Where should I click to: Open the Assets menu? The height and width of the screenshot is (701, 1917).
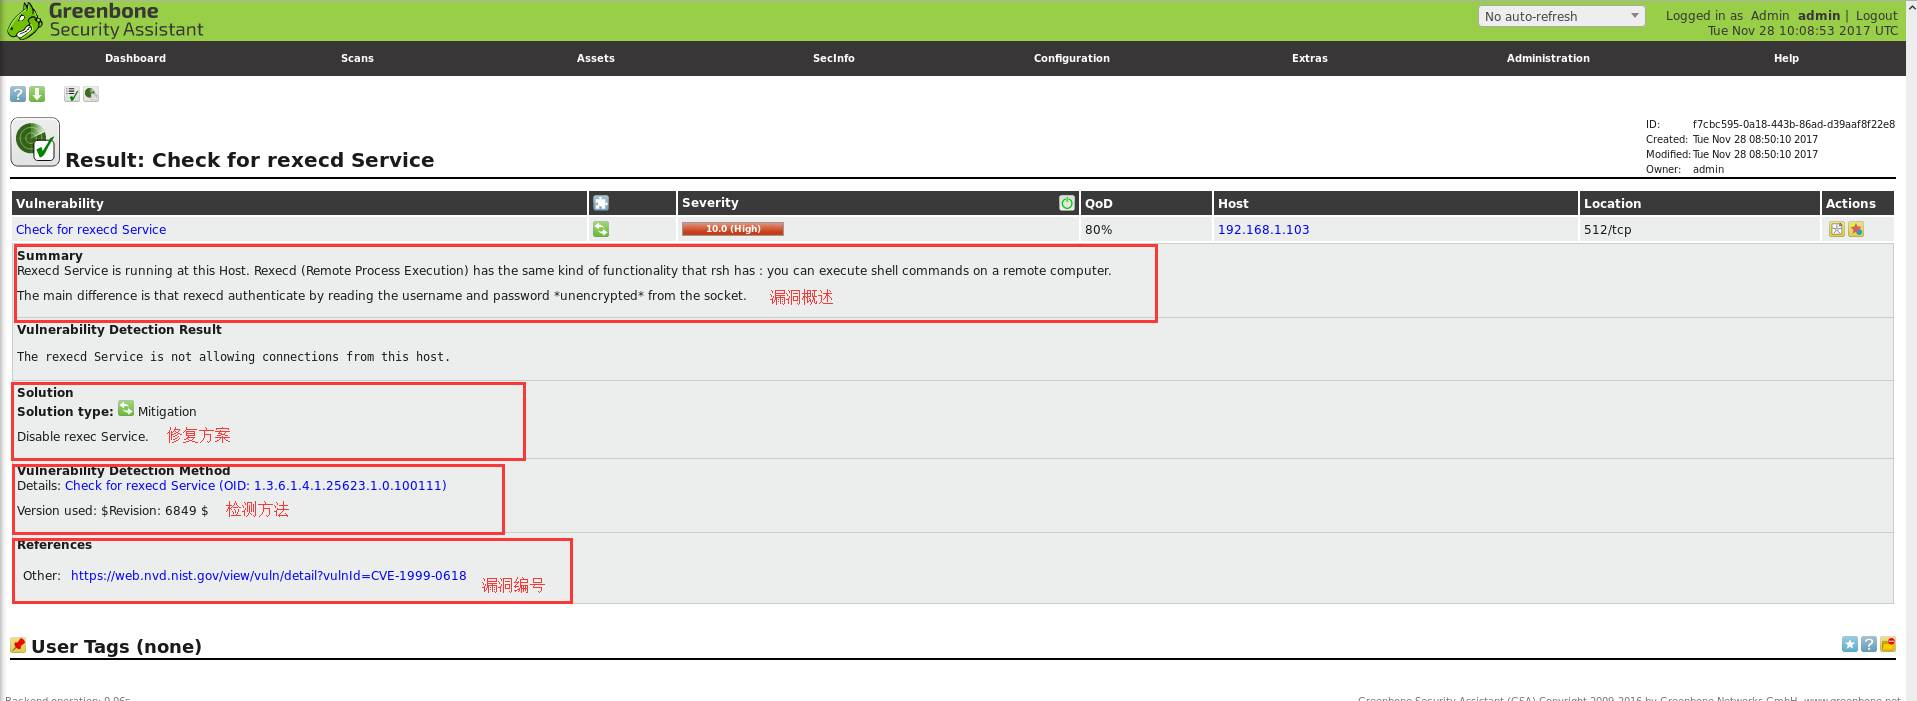coord(596,58)
